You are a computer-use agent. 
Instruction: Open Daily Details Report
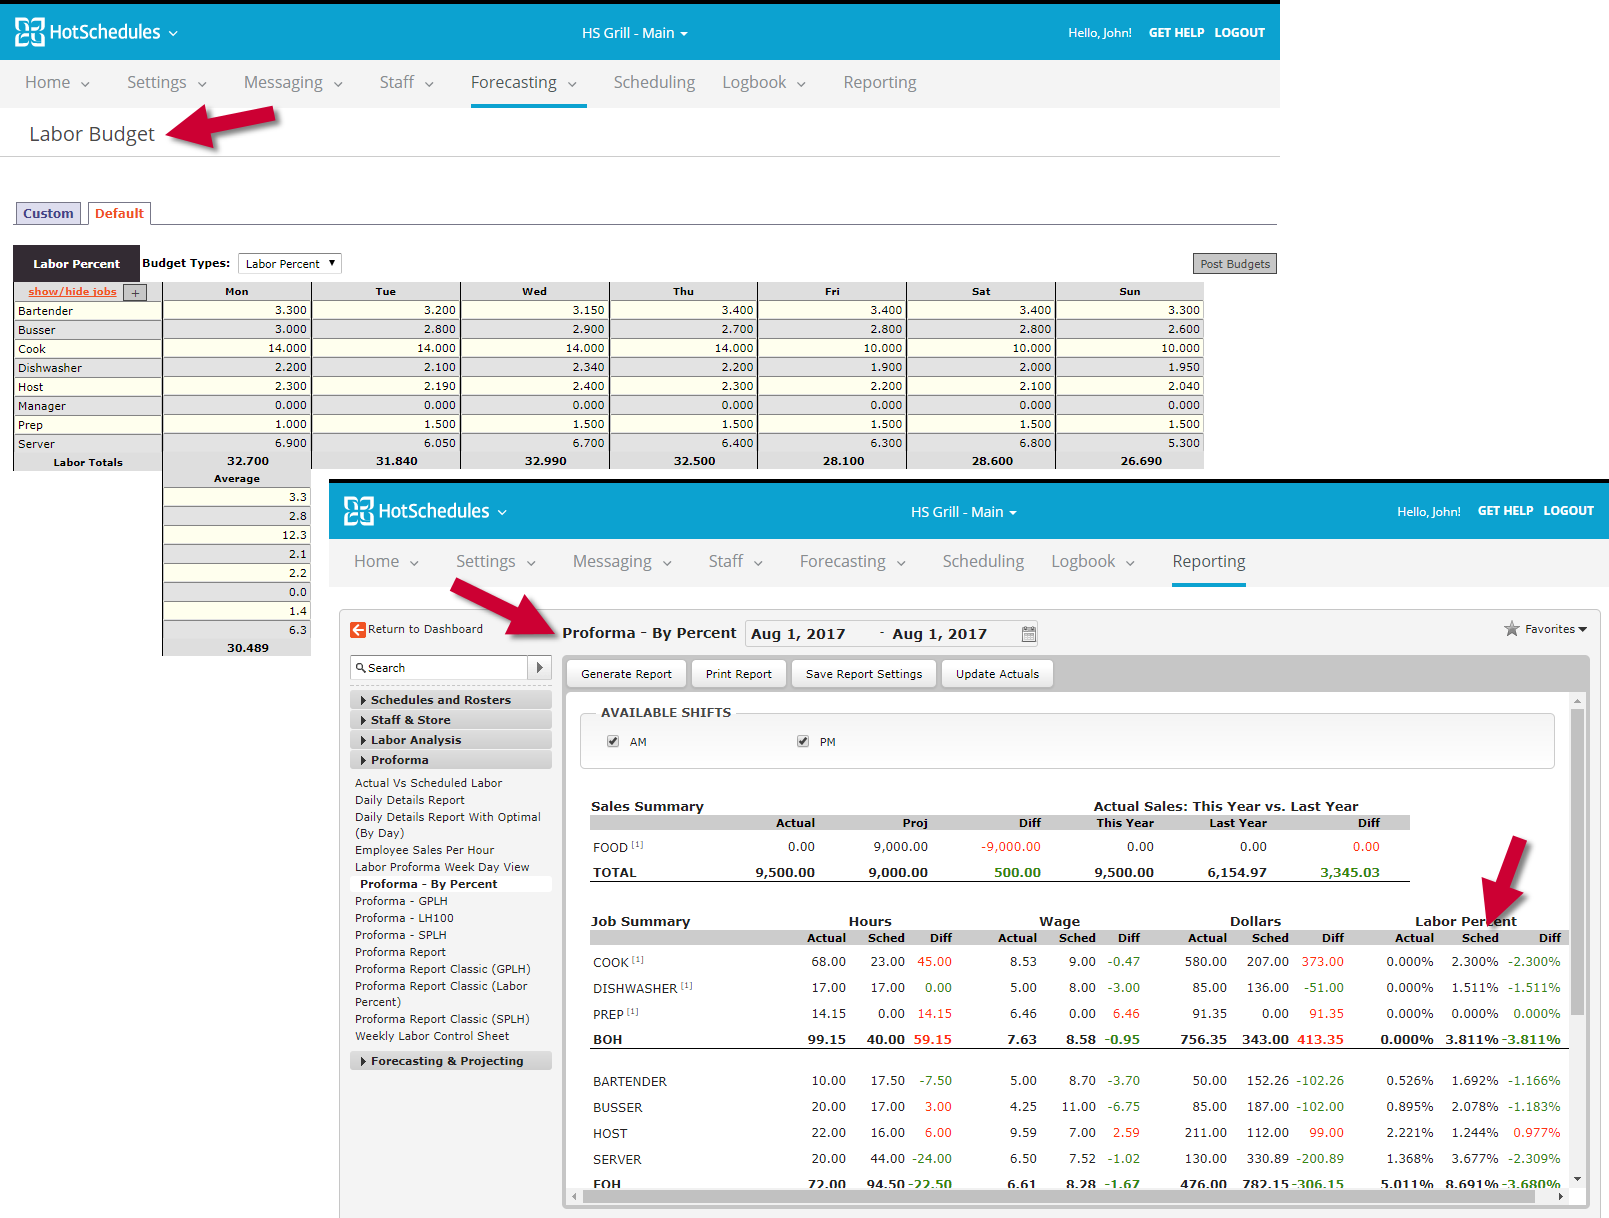(409, 800)
